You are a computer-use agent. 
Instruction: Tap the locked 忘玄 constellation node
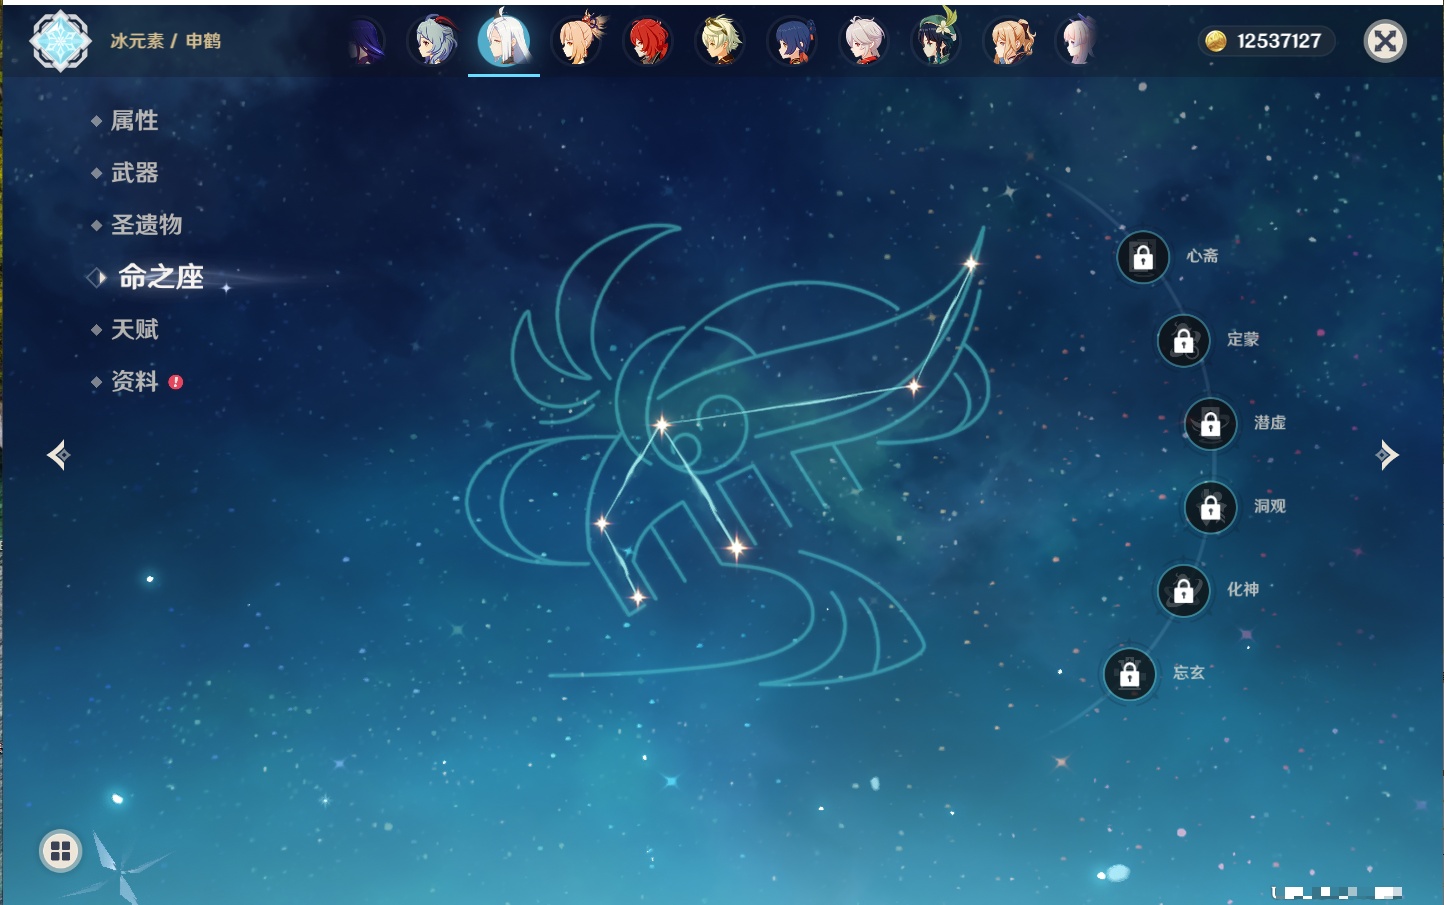click(1129, 675)
